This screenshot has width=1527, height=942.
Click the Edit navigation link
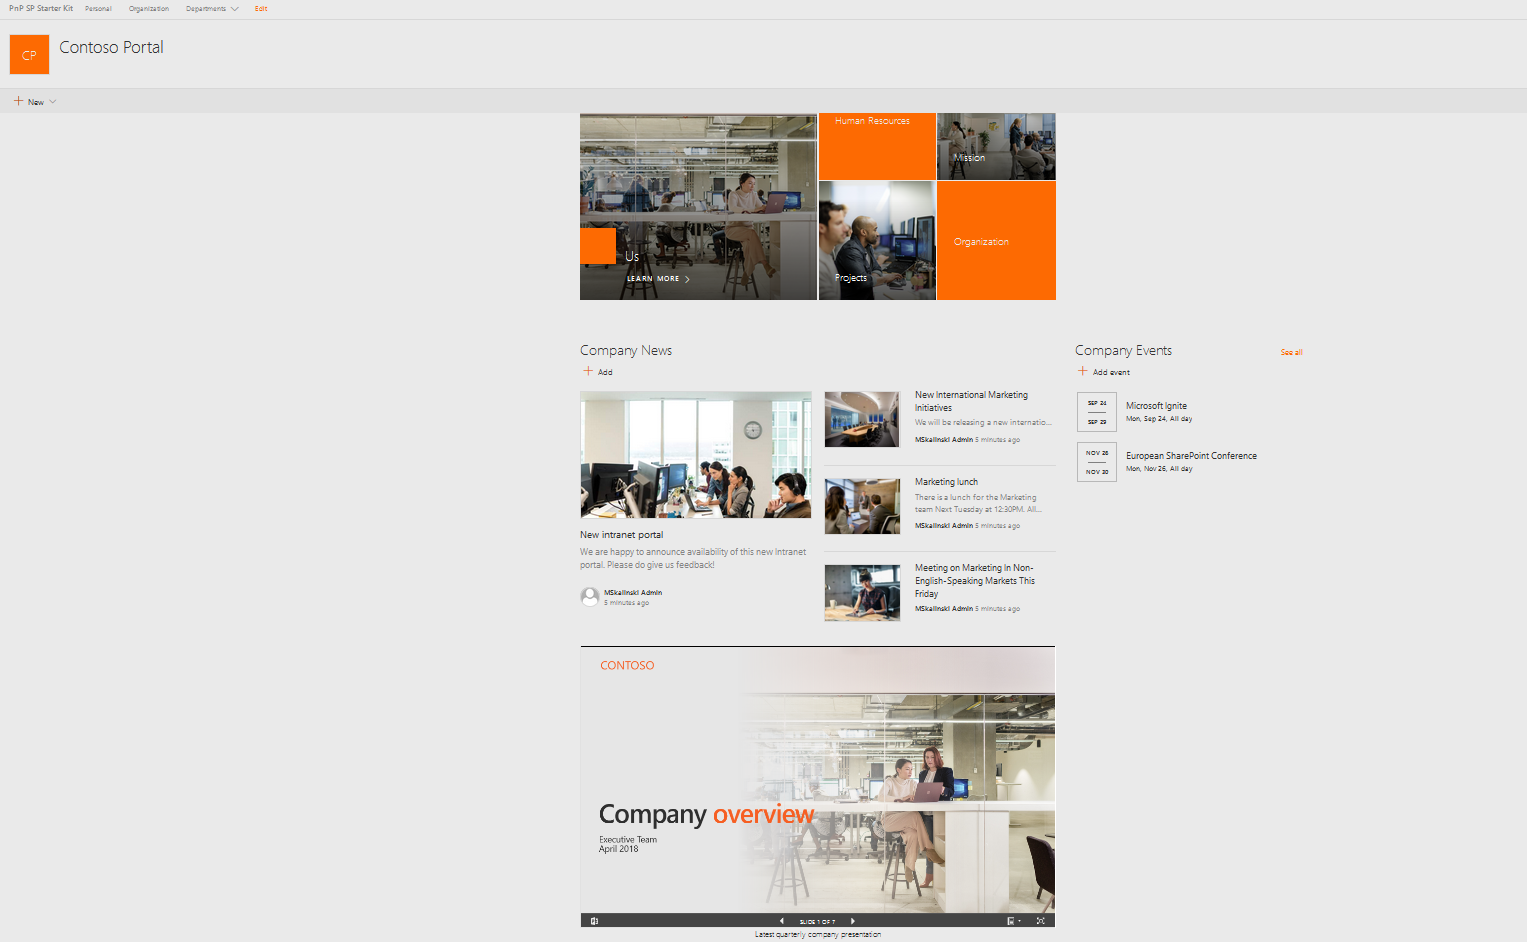(x=261, y=8)
